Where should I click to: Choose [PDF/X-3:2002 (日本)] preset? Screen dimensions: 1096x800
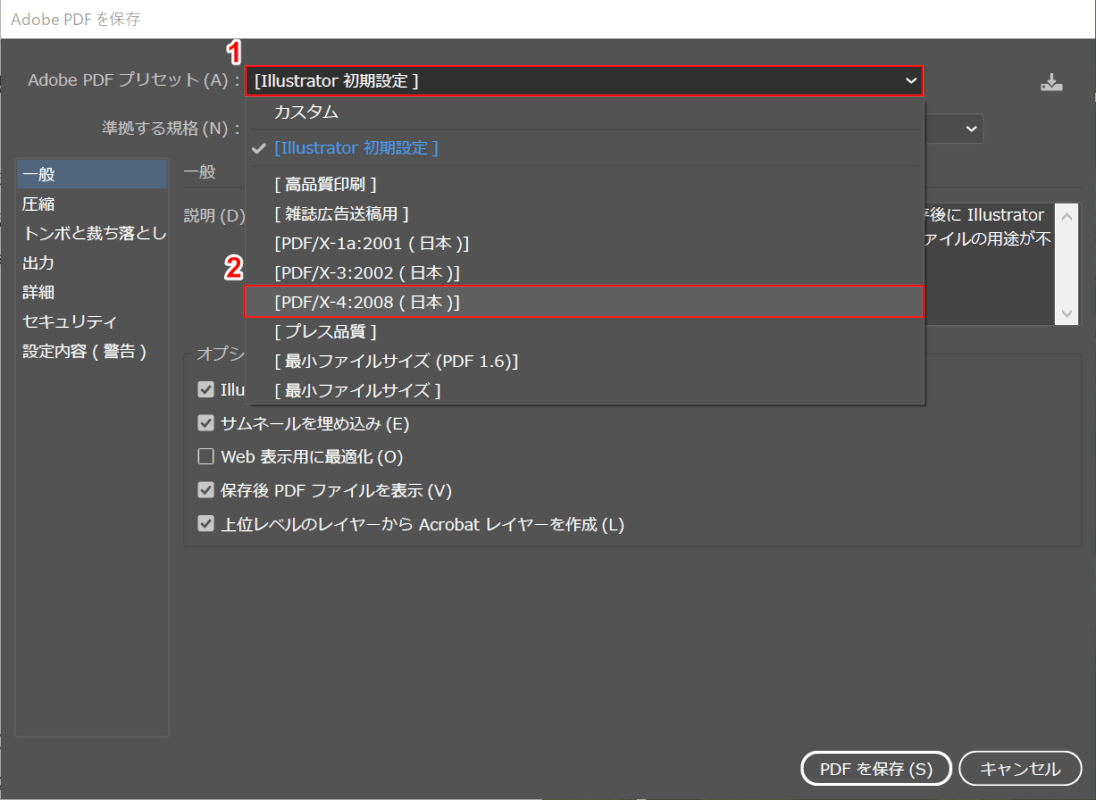[x=584, y=272]
